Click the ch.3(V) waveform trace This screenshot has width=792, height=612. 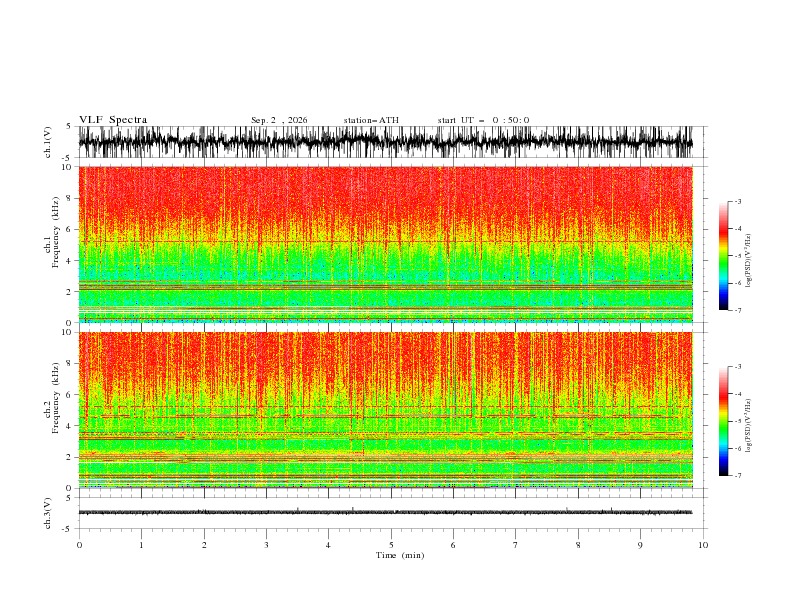(385, 513)
